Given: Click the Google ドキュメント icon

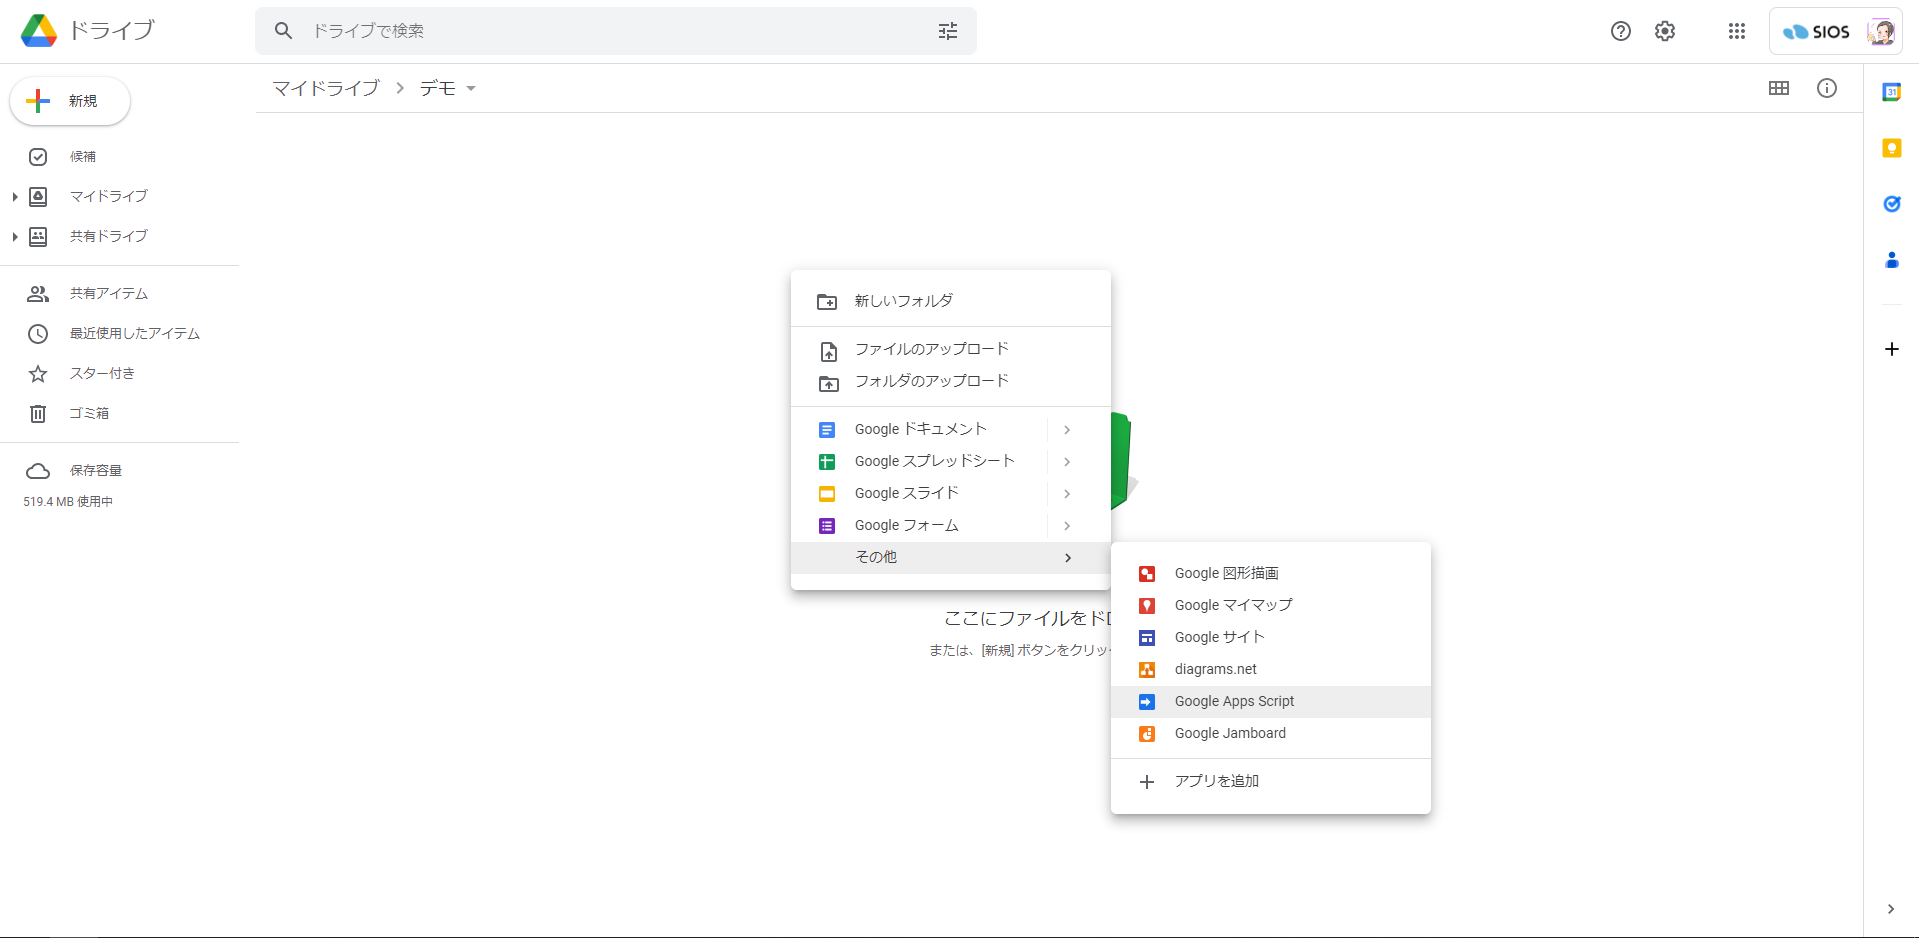Looking at the screenshot, I should click(x=827, y=430).
